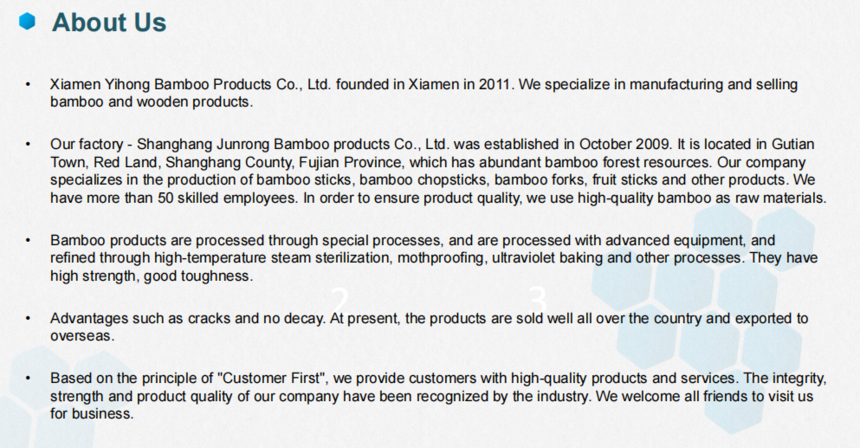Screen dimensions: 860x448
Task: Click the word 'overseas.'
Action: (x=82, y=336)
